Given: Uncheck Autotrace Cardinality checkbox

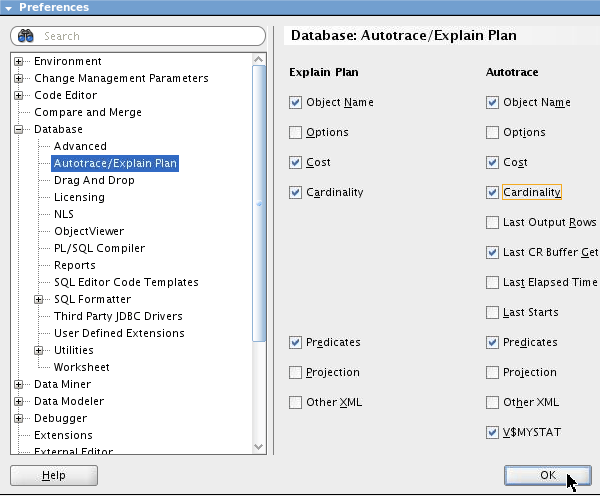Looking at the screenshot, I should 492,192.
